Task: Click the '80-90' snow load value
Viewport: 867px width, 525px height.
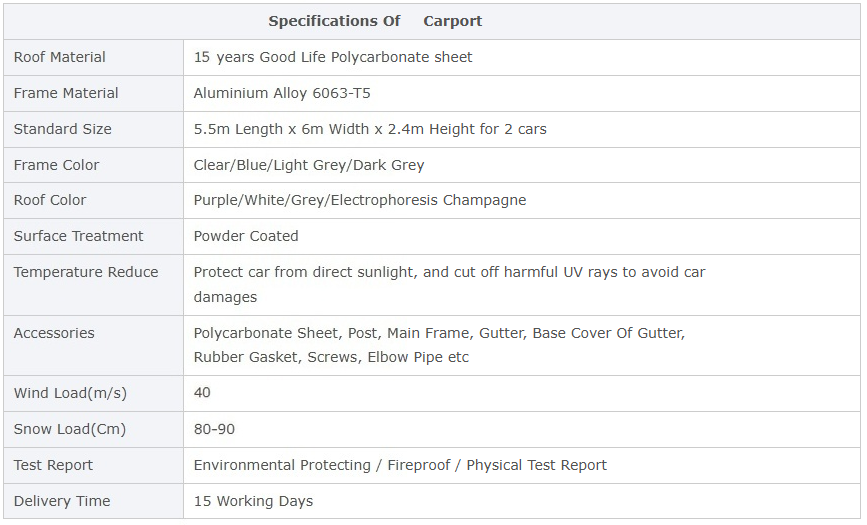Action: pos(215,429)
